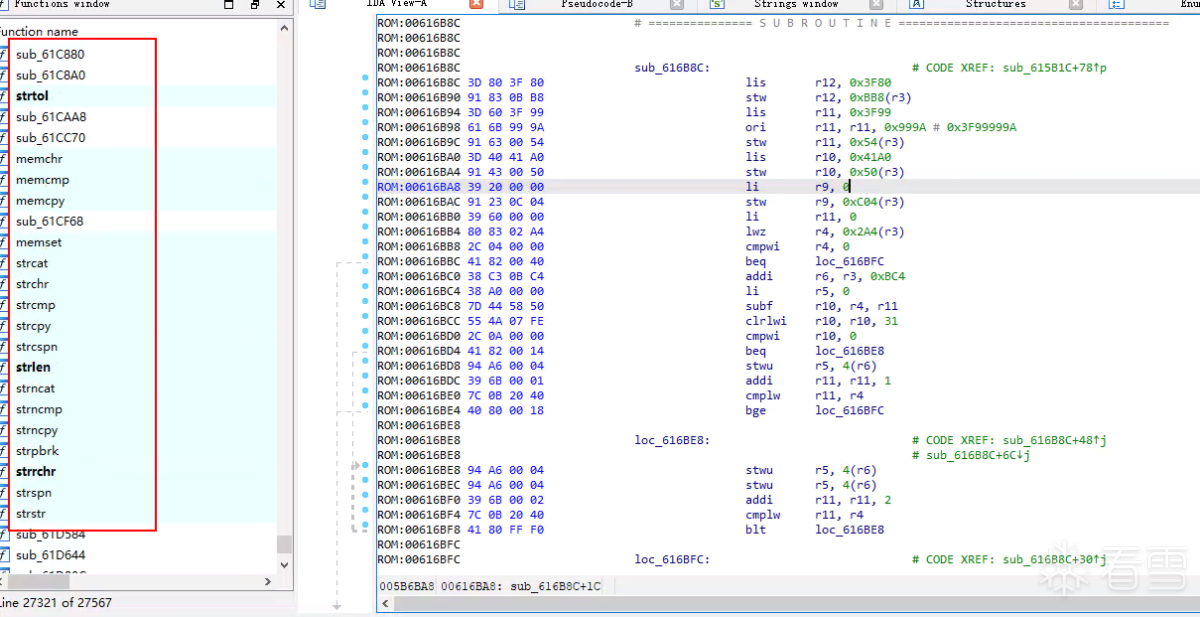
Task: Close the Functions window panel
Action: [281, 4]
